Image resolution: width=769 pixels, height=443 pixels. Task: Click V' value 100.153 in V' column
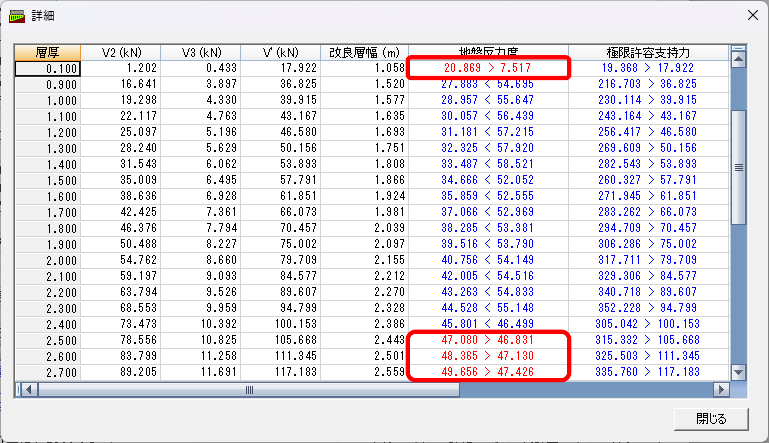[281, 324]
